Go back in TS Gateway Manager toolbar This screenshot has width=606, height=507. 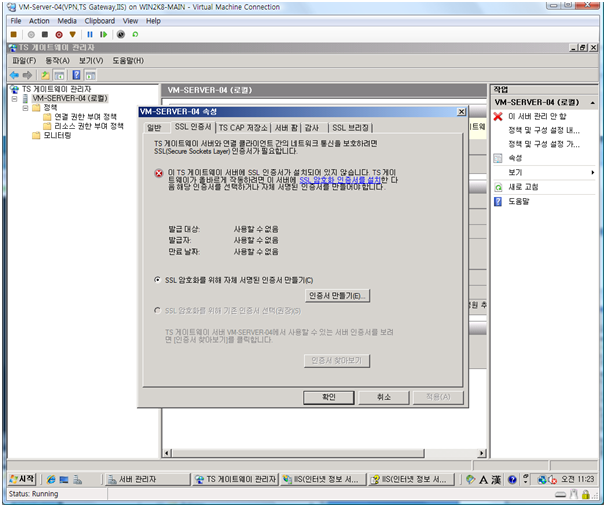pos(14,75)
